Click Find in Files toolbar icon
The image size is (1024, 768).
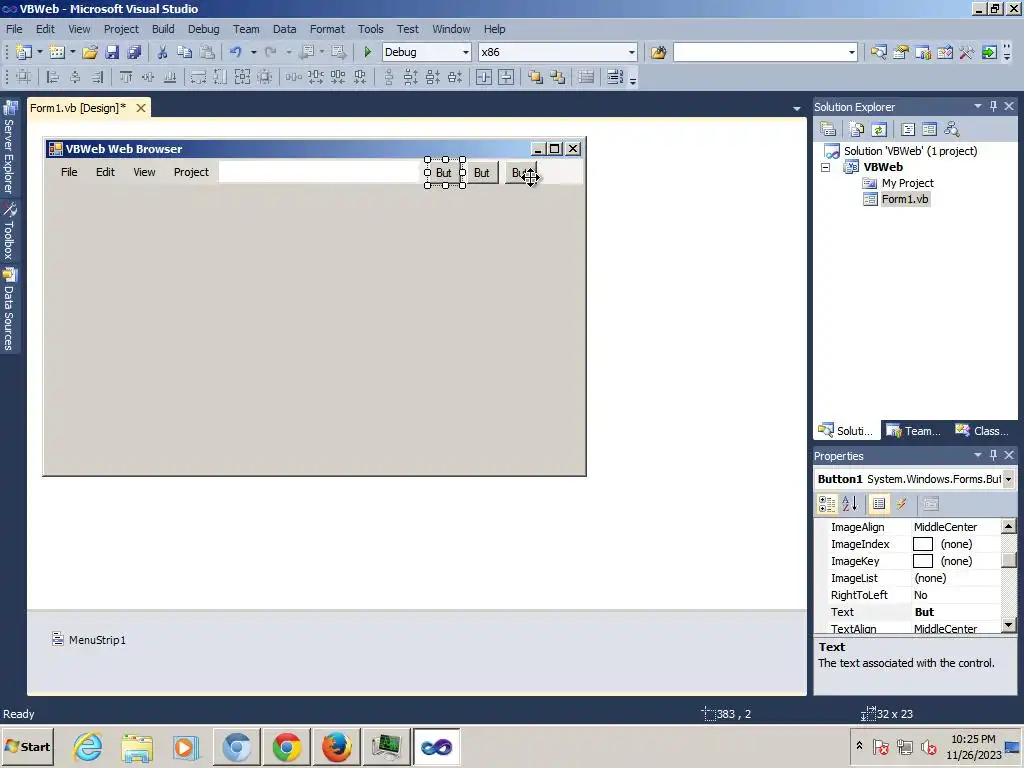click(x=658, y=52)
